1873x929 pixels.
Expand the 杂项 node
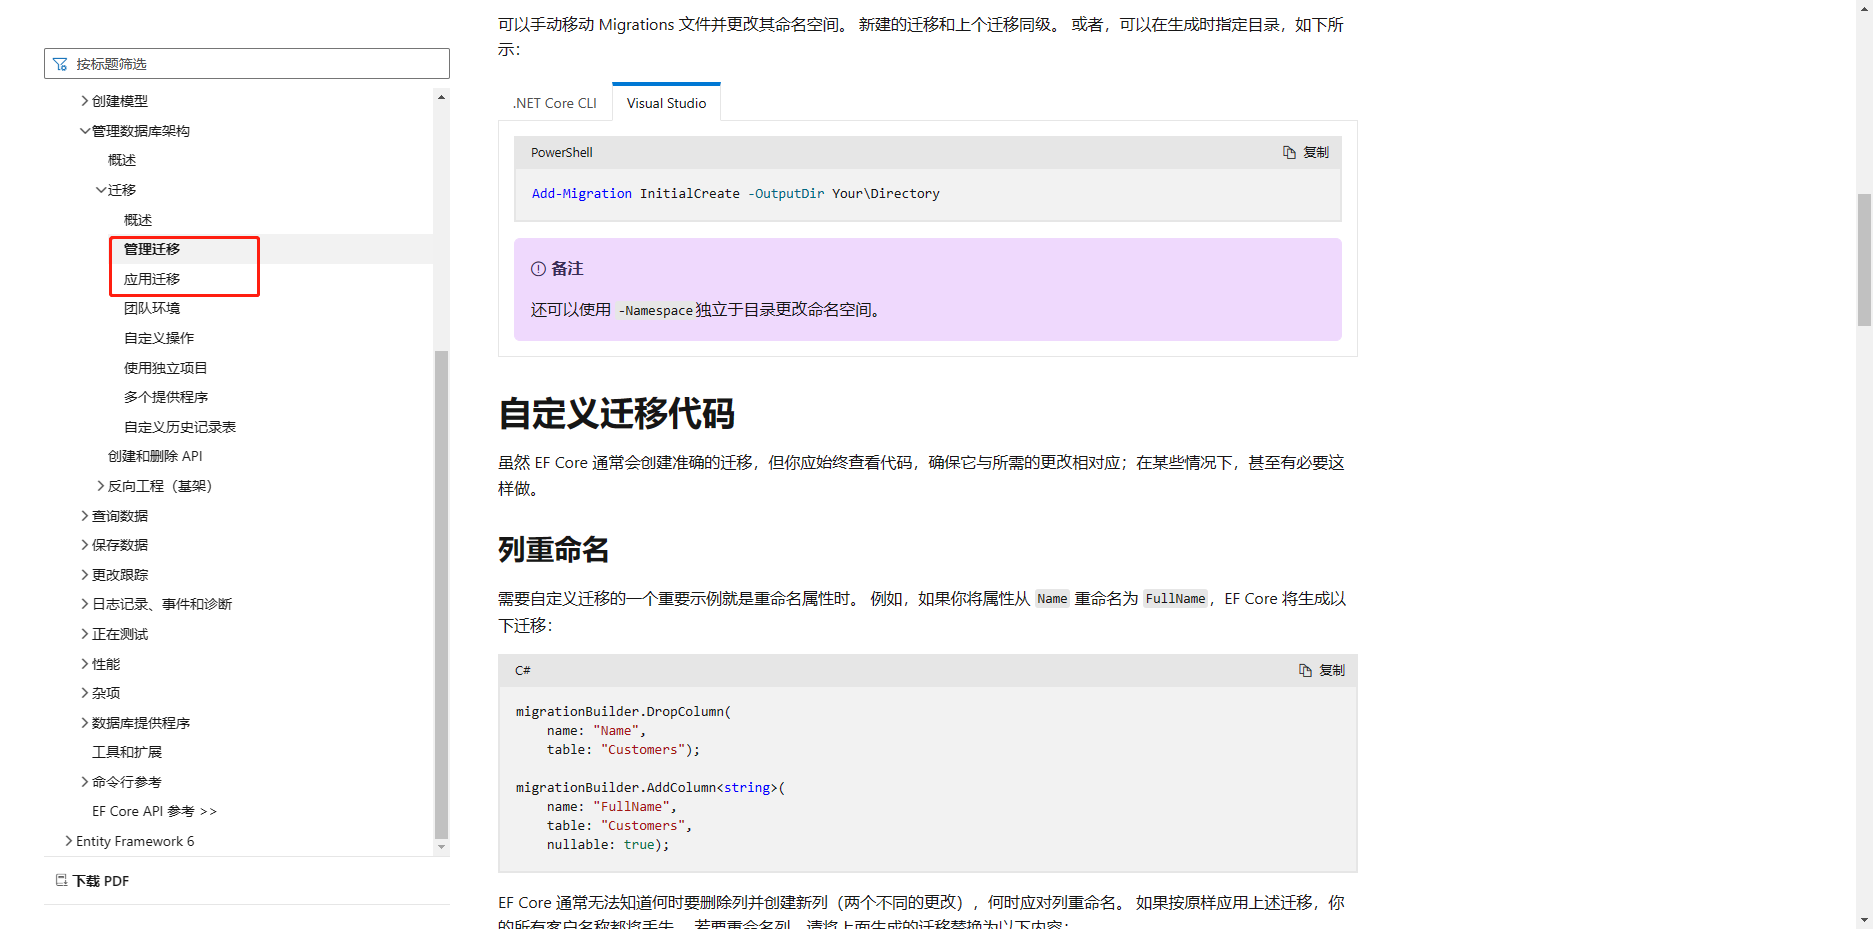tap(85, 693)
